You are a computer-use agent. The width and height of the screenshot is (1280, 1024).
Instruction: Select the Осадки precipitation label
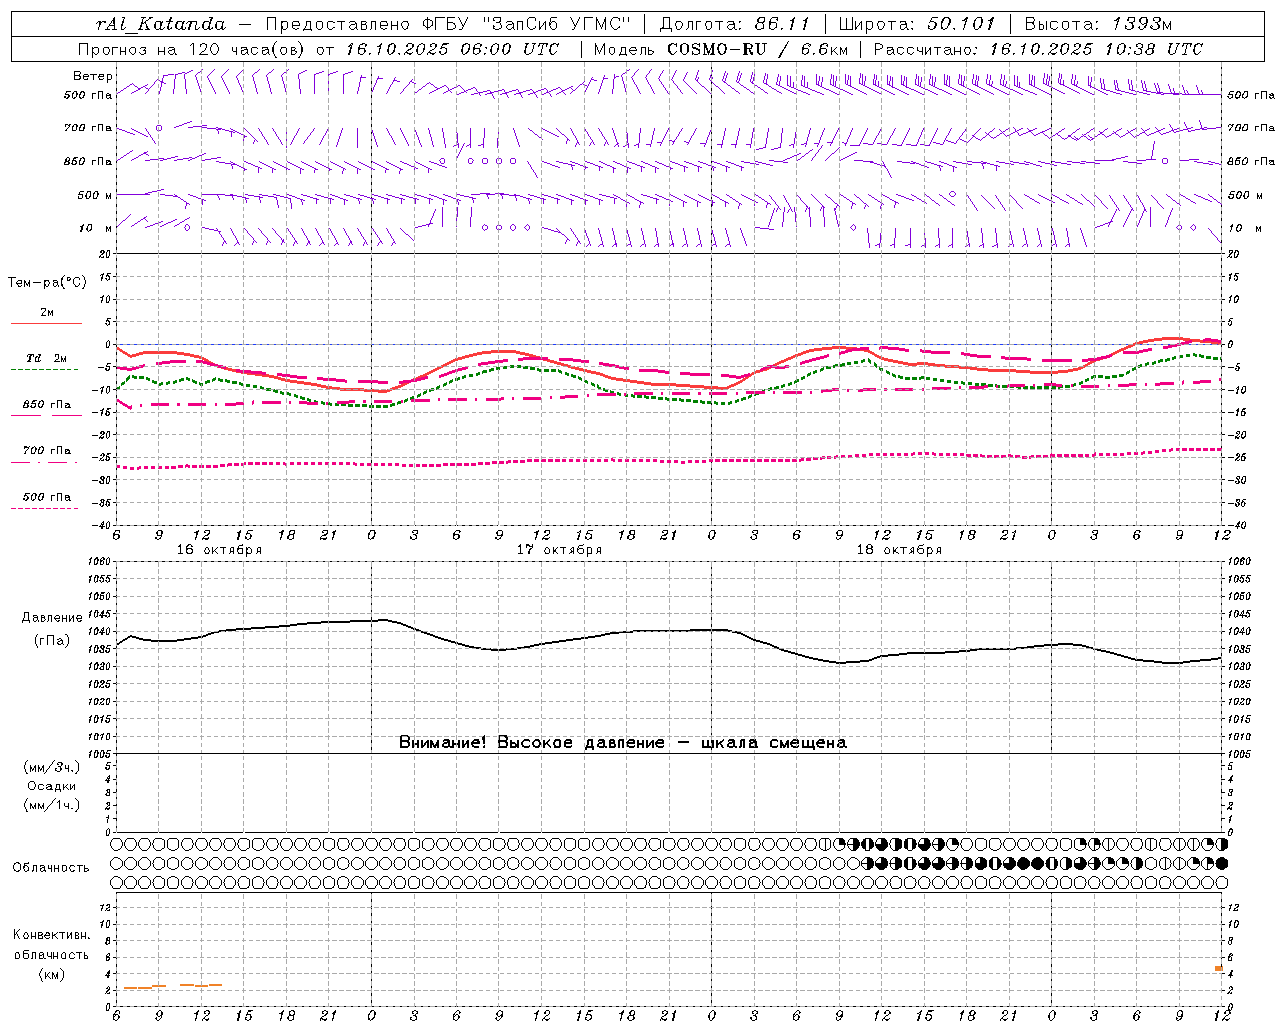coord(51,786)
